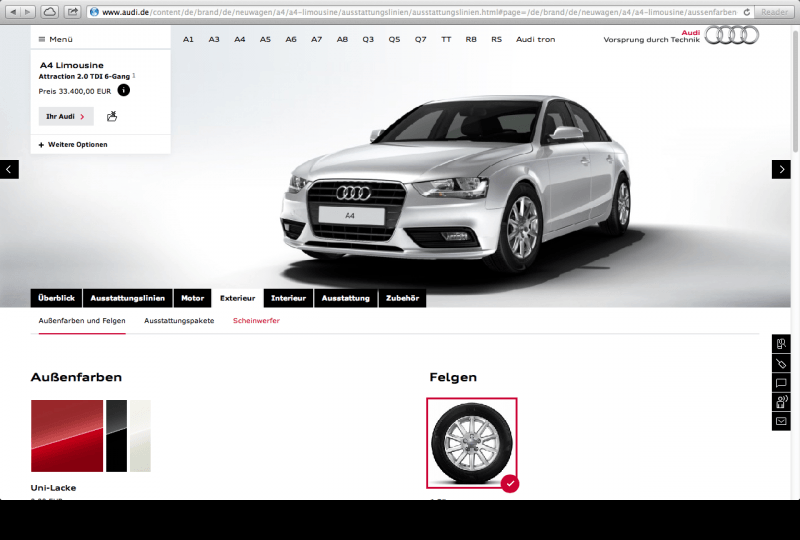This screenshot has height=540, width=800.
Task: Go back with Safari's back arrow
Action: tap(13, 12)
